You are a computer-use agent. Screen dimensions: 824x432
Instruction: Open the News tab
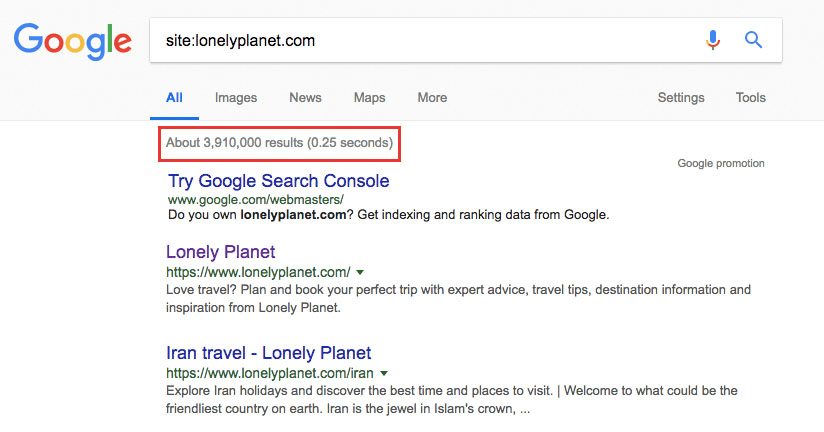tap(305, 98)
